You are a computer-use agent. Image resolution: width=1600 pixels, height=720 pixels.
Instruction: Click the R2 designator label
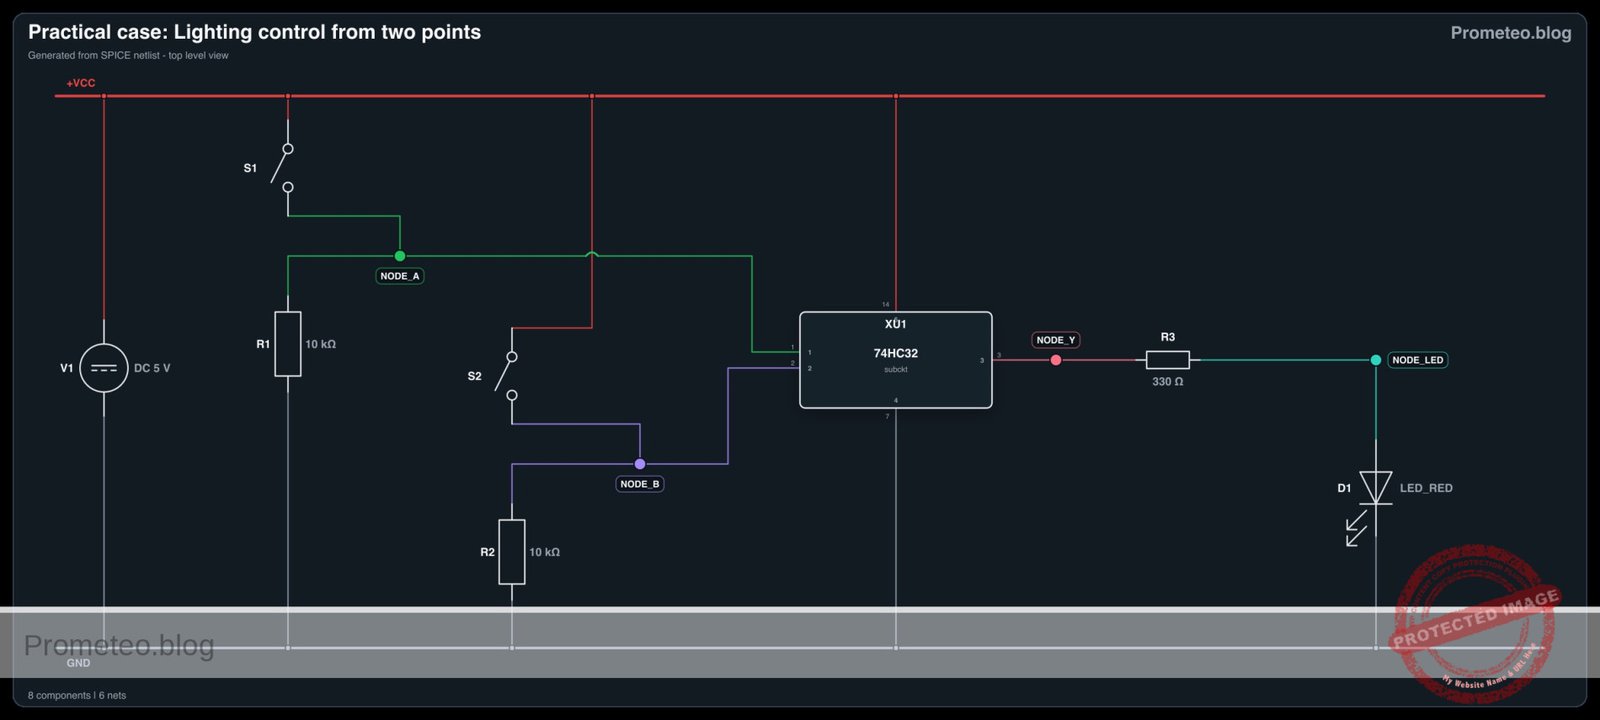coord(487,552)
